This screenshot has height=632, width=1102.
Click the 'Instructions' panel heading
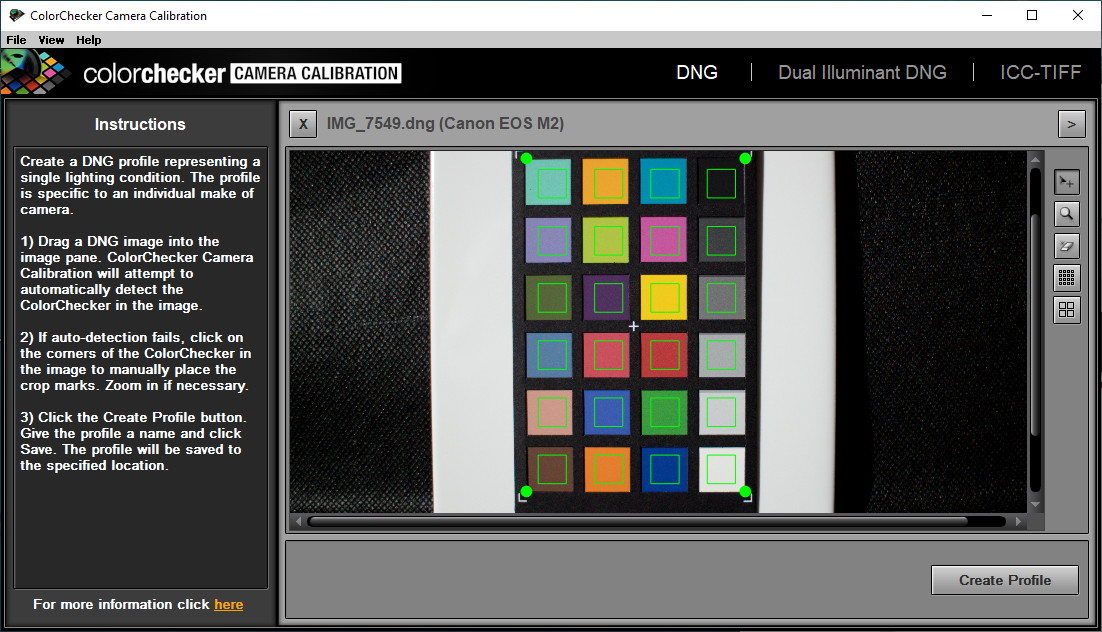140,124
